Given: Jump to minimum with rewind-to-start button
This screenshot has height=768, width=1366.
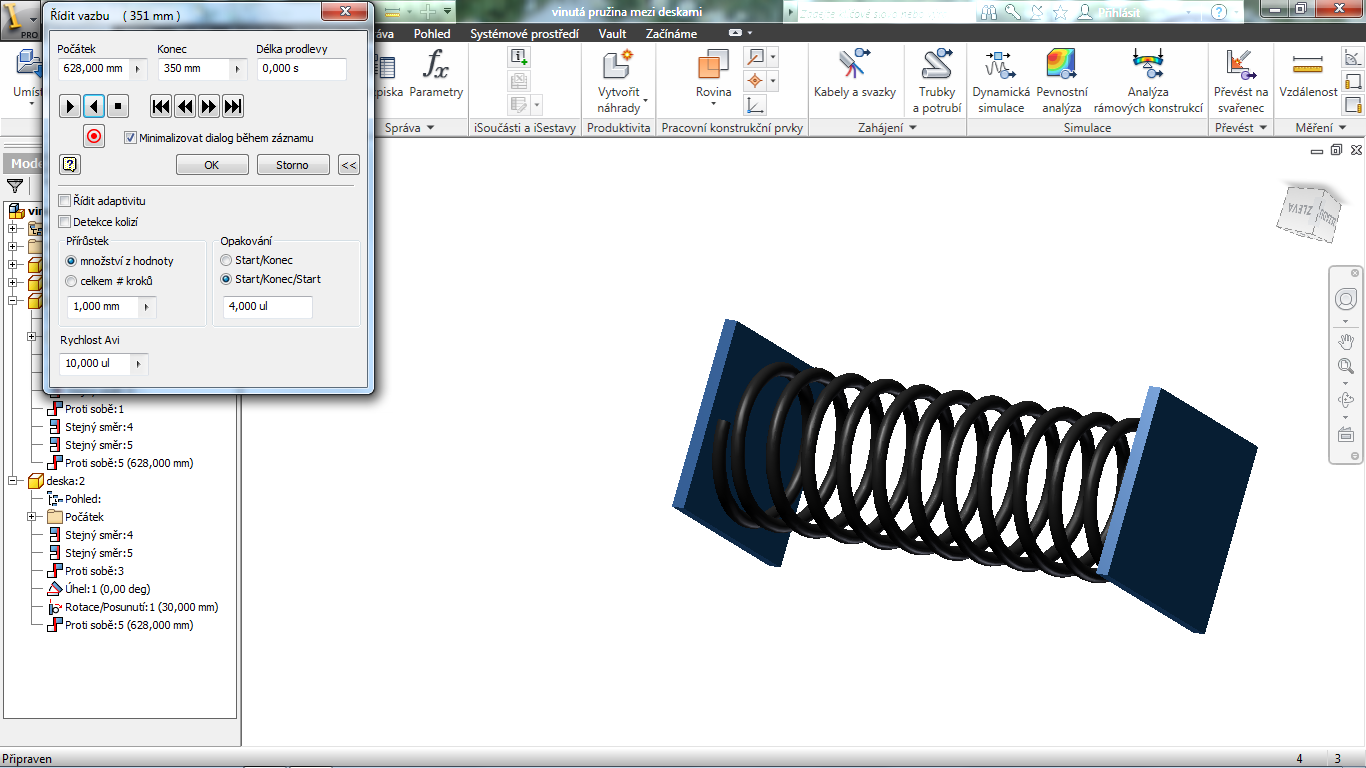Looking at the screenshot, I should coord(161,106).
